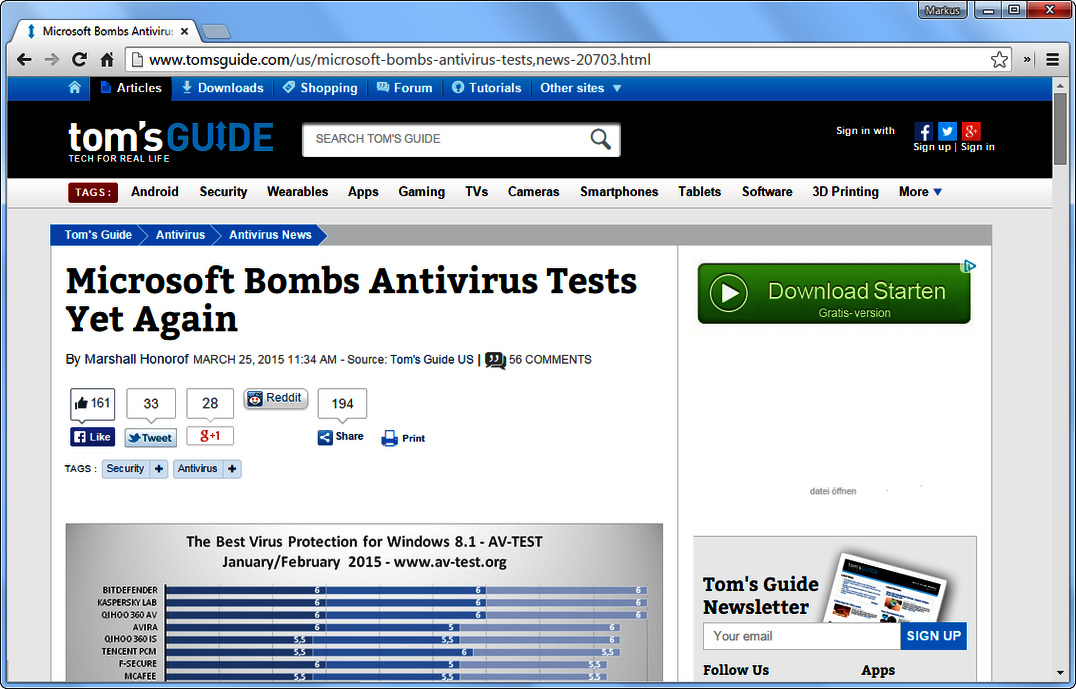Click the search magnifier in Tom's Guide
This screenshot has height=689, width=1076.
tap(599, 139)
